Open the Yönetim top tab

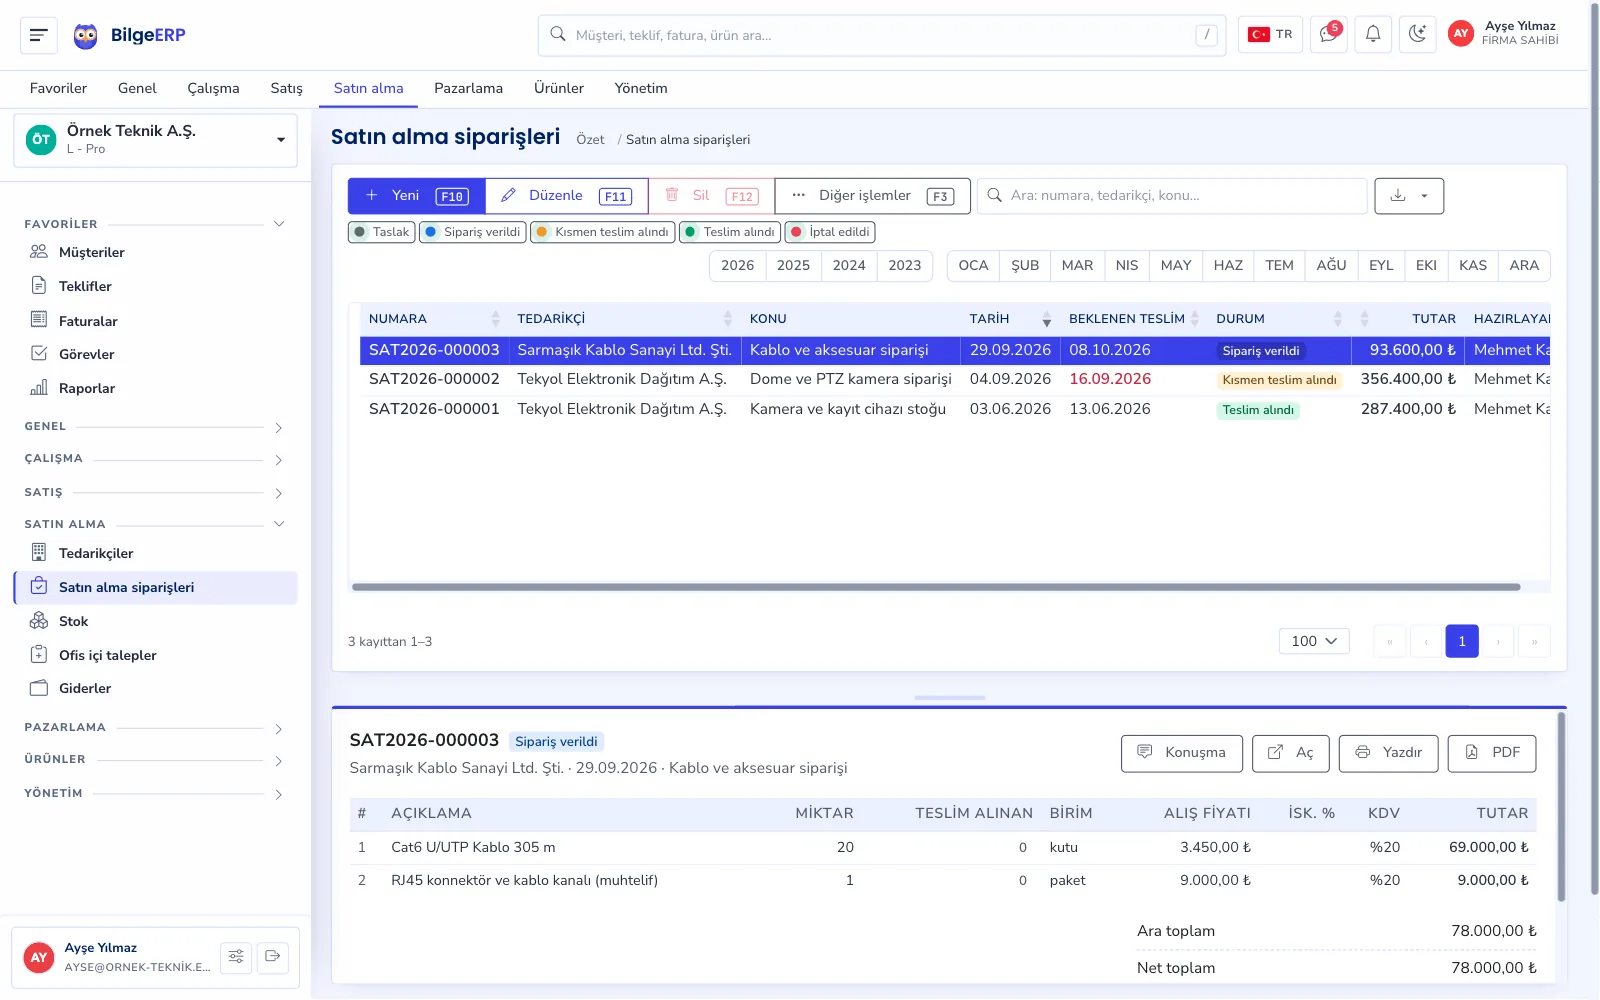click(641, 88)
